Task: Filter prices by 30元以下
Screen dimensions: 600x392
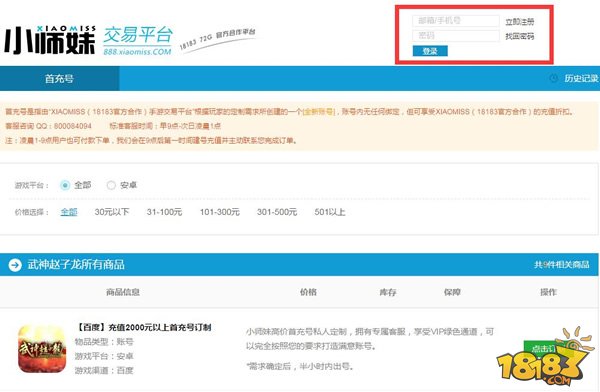Action: click(x=112, y=212)
